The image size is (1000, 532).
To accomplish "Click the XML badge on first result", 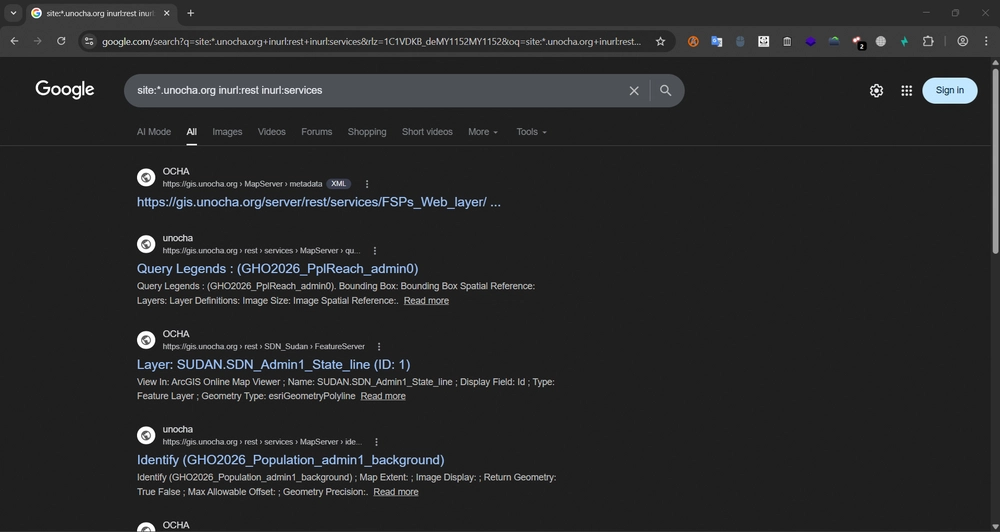I will 339,184.
